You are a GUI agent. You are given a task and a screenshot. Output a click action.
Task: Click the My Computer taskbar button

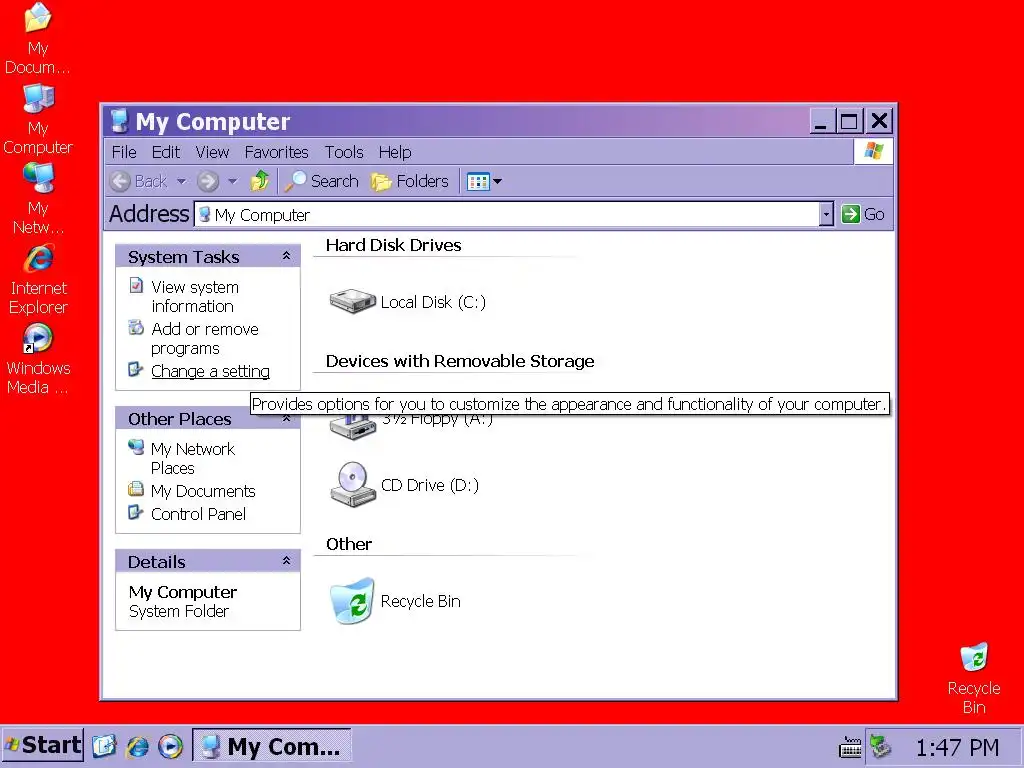[272, 746]
